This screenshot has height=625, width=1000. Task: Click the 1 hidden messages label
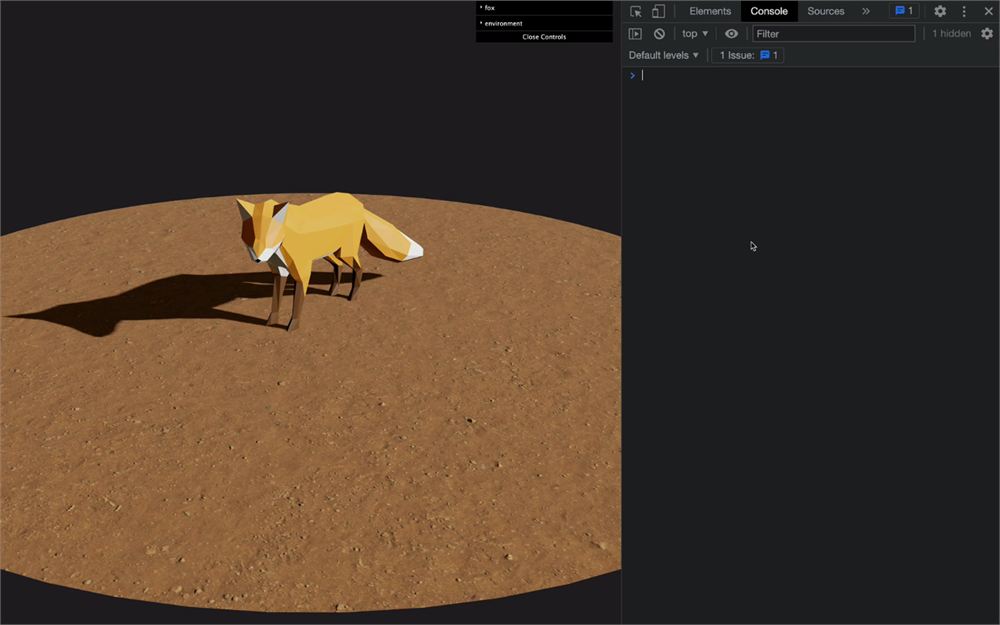pyautogui.click(x=951, y=34)
